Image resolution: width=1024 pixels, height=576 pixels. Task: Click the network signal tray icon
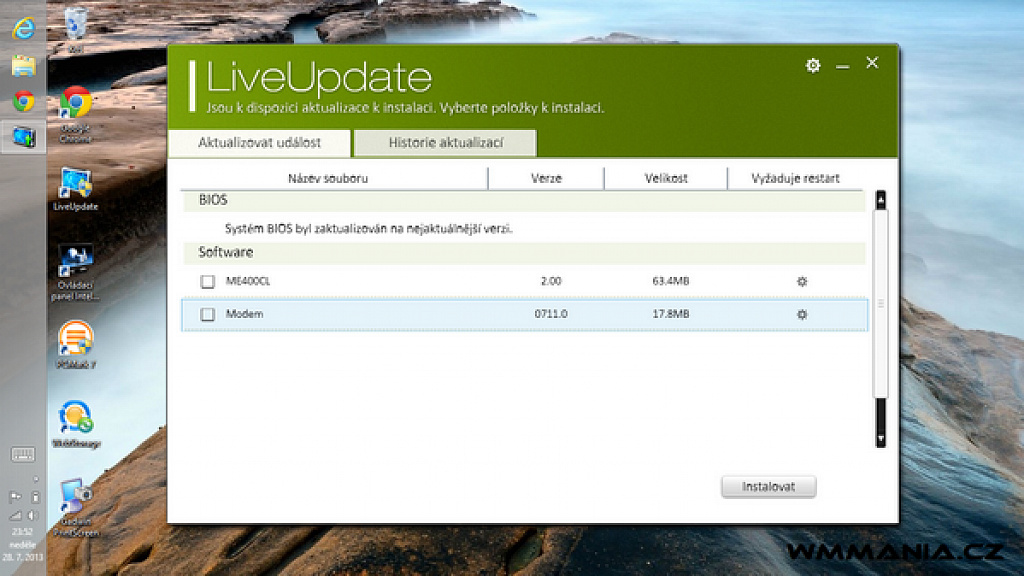click(x=15, y=515)
